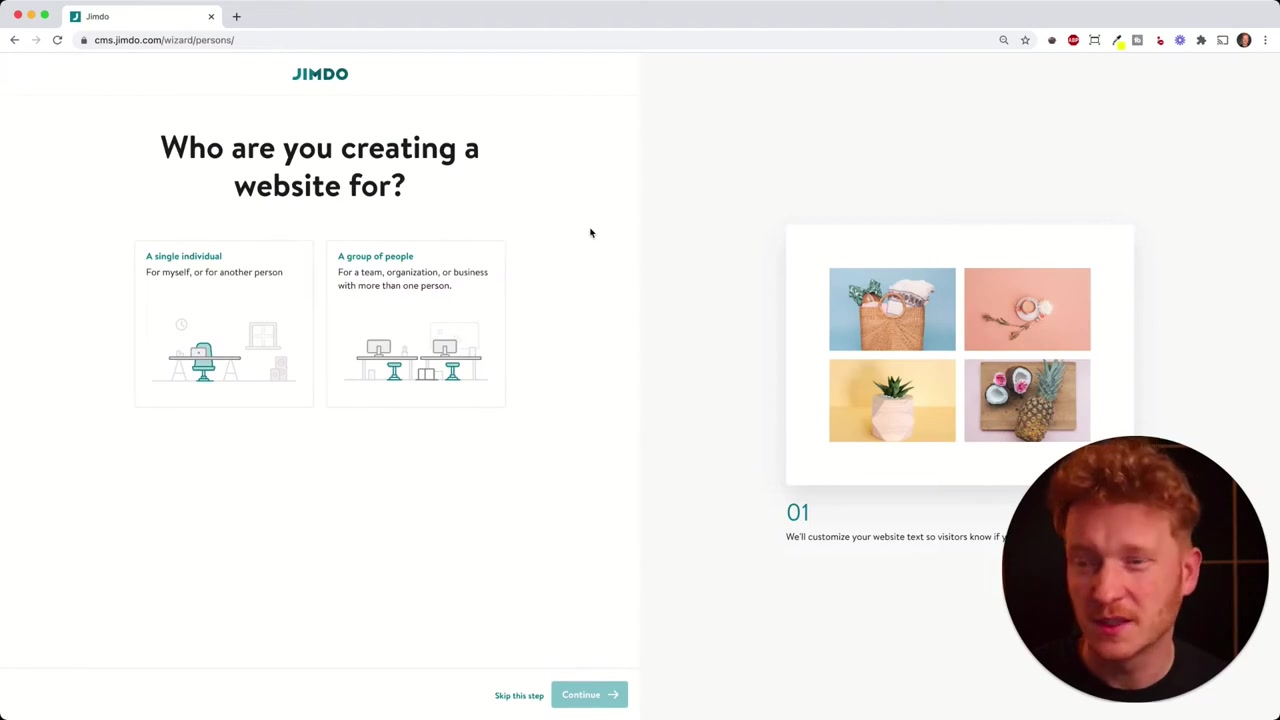The width and height of the screenshot is (1280, 720).
Task: Click the 'Skip this step' link
Action: [519, 696]
